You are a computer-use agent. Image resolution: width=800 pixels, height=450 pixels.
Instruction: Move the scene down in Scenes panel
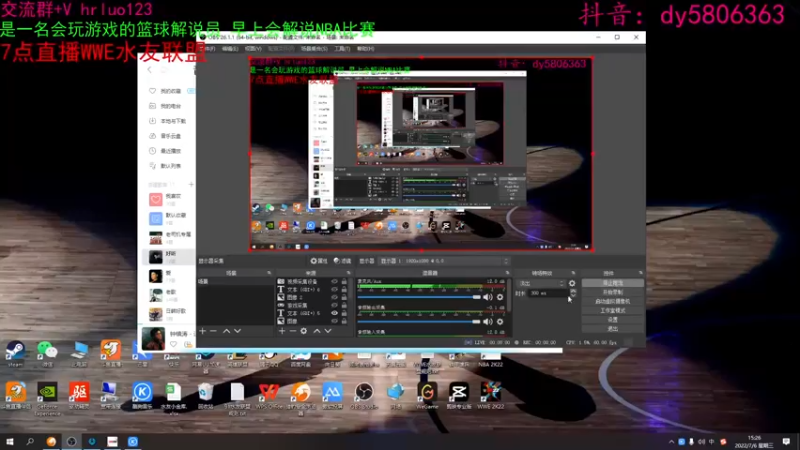pos(237,331)
